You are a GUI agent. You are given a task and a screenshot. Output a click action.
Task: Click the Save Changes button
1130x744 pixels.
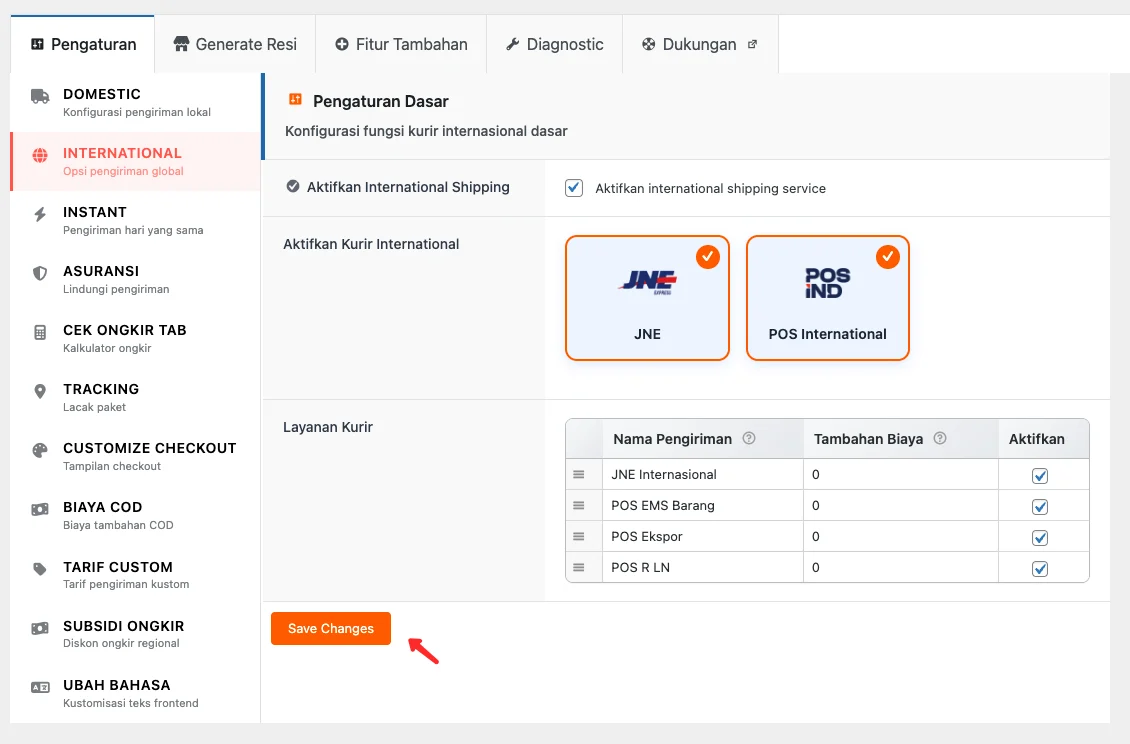point(330,628)
